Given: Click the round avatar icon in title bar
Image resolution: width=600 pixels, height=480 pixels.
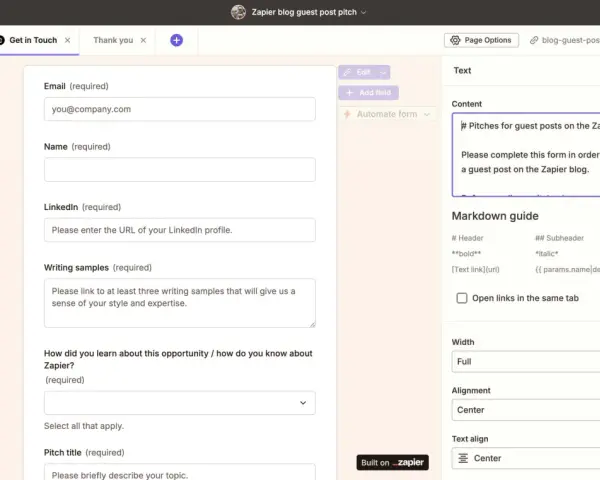Looking at the screenshot, I should click(238, 12).
